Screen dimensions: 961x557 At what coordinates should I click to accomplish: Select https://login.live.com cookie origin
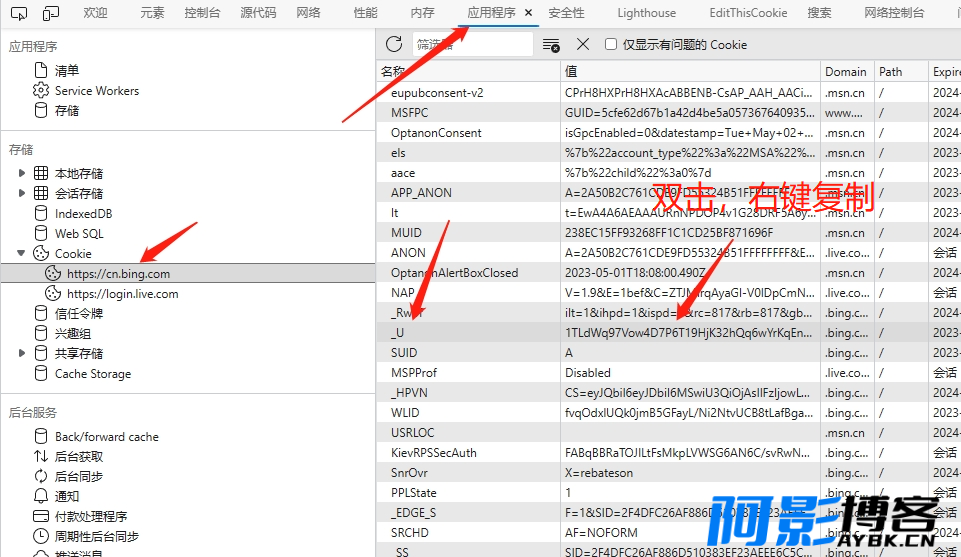(x=123, y=294)
